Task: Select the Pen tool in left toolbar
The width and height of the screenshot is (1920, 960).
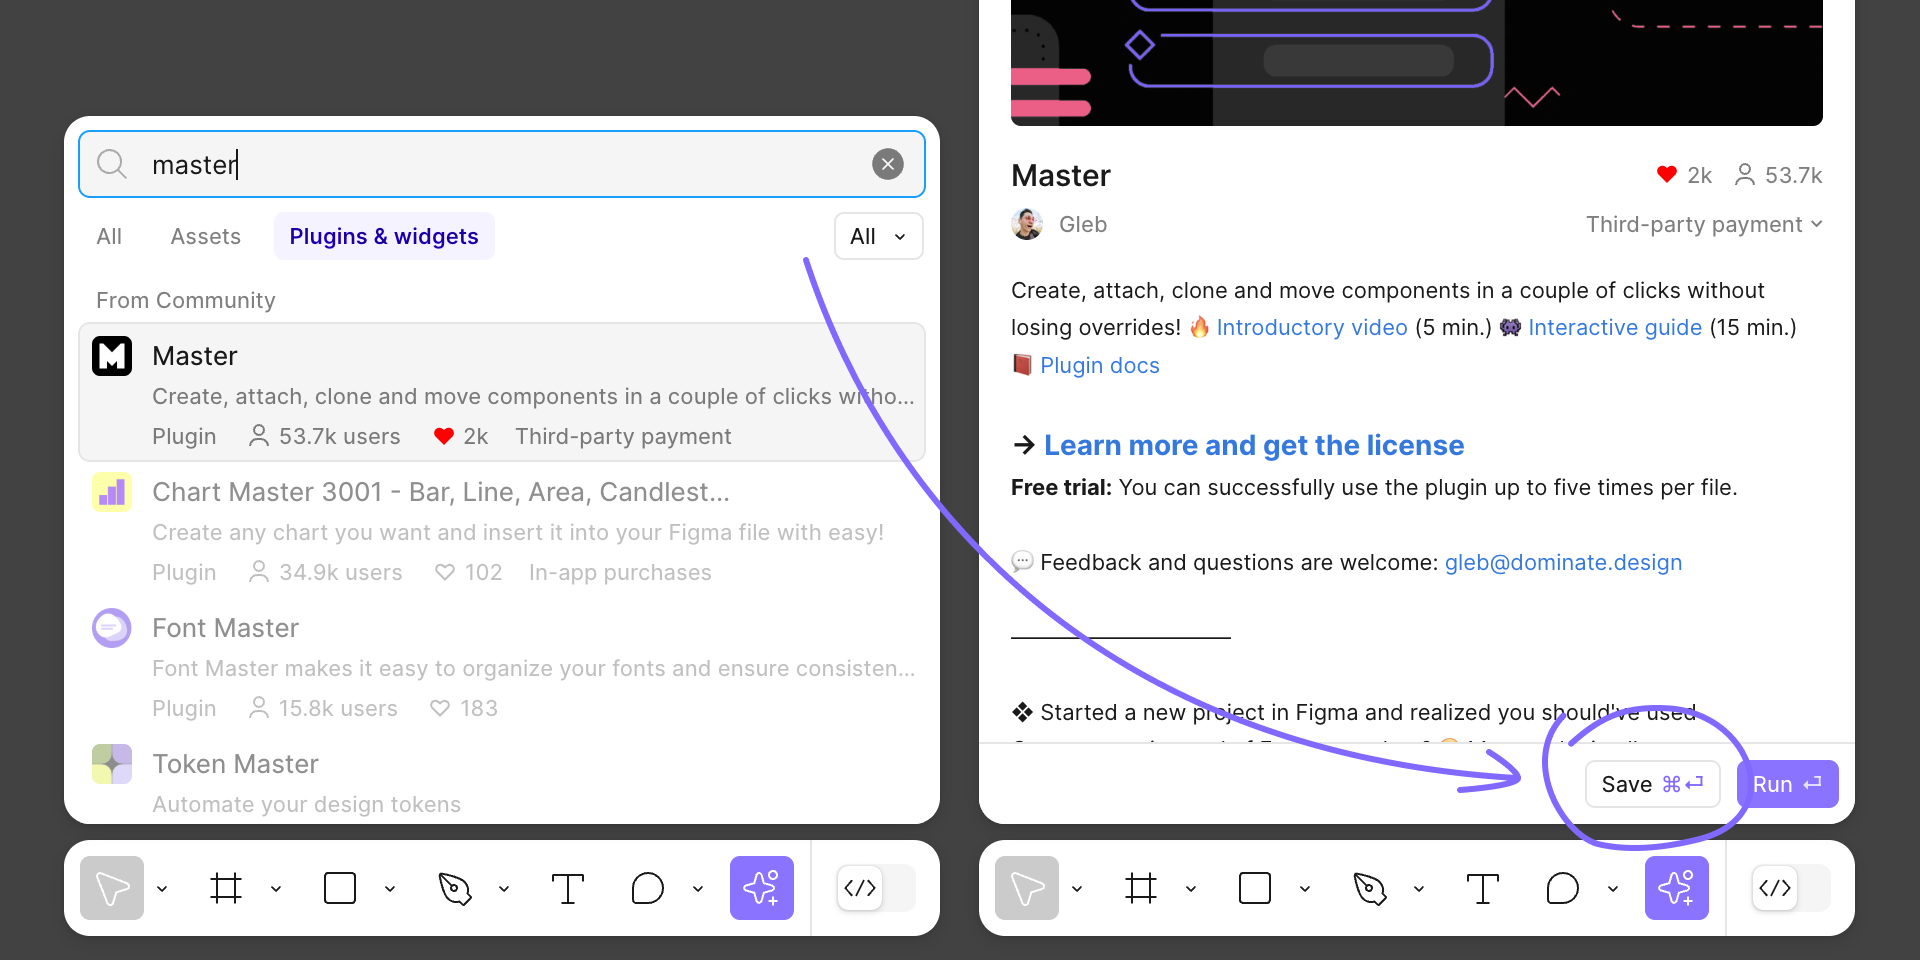Action: pyautogui.click(x=455, y=888)
